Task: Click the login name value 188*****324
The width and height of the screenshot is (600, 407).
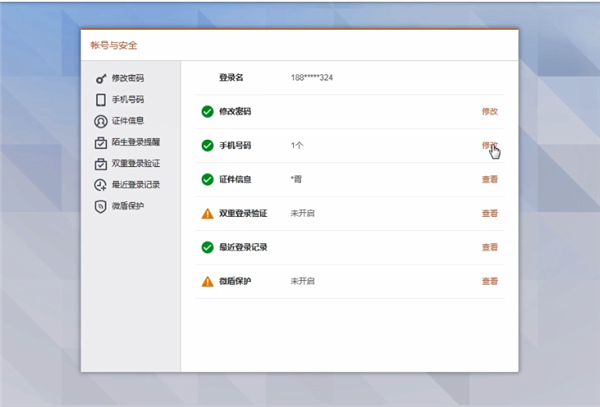Action: coord(312,78)
